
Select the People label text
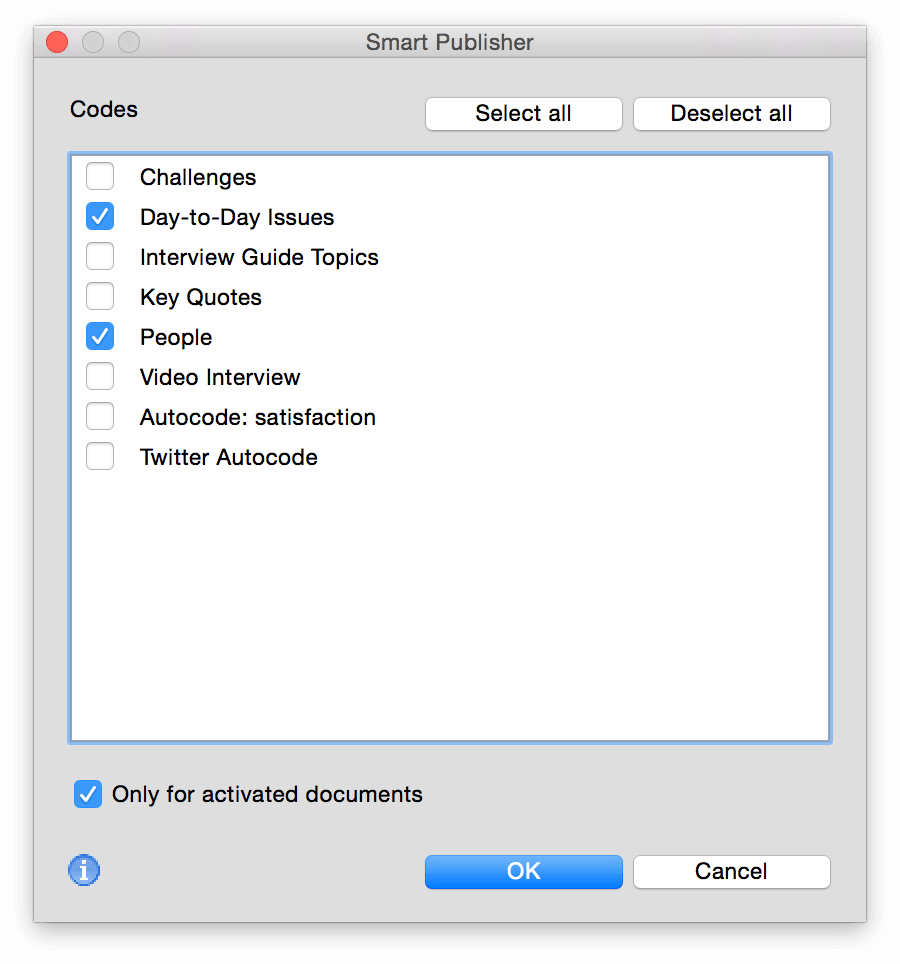click(x=176, y=338)
